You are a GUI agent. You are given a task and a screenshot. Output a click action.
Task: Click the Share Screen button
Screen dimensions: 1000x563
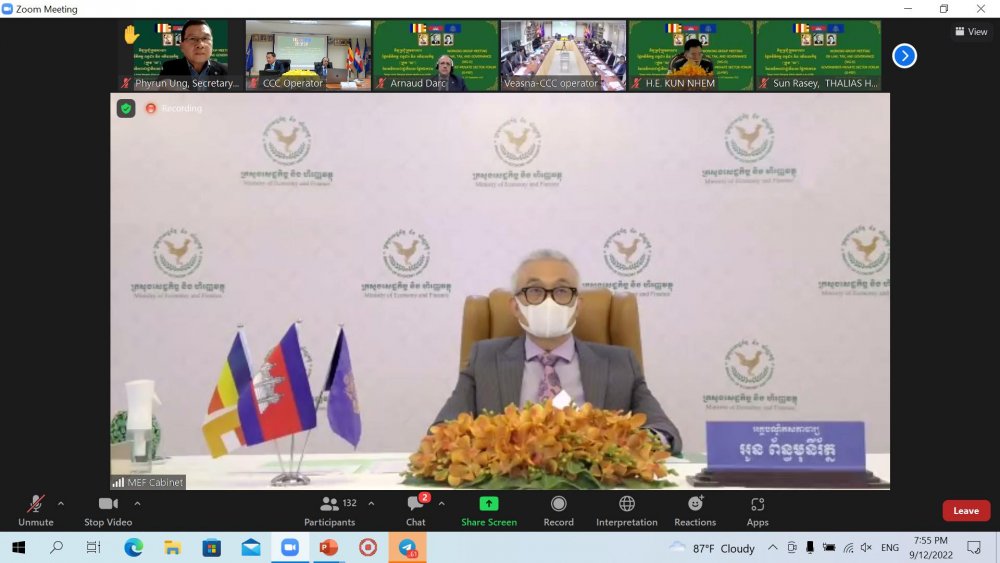pyautogui.click(x=489, y=511)
